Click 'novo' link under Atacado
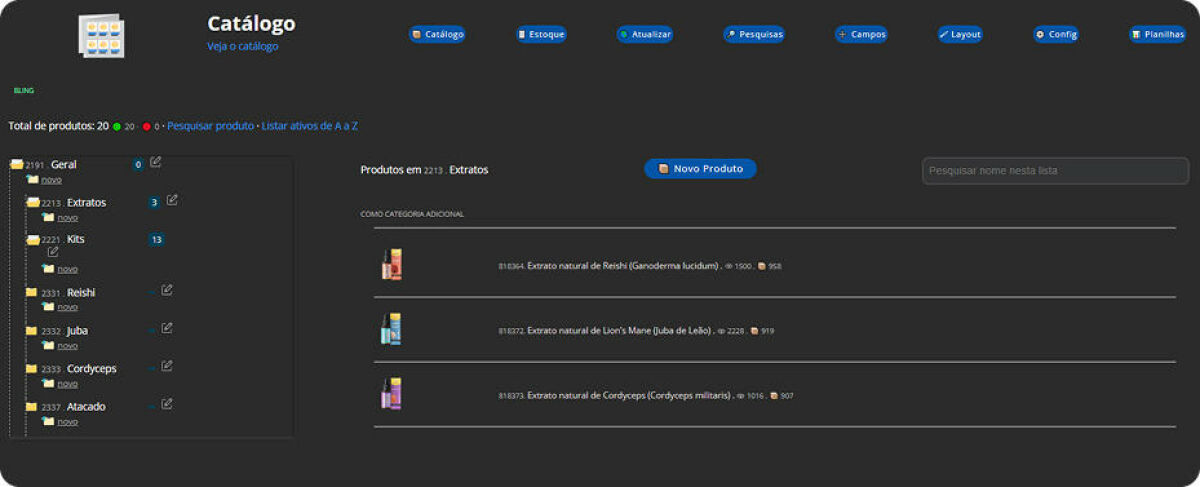The height and width of the screenshot is (487, 1200). [x=67, y=422]
